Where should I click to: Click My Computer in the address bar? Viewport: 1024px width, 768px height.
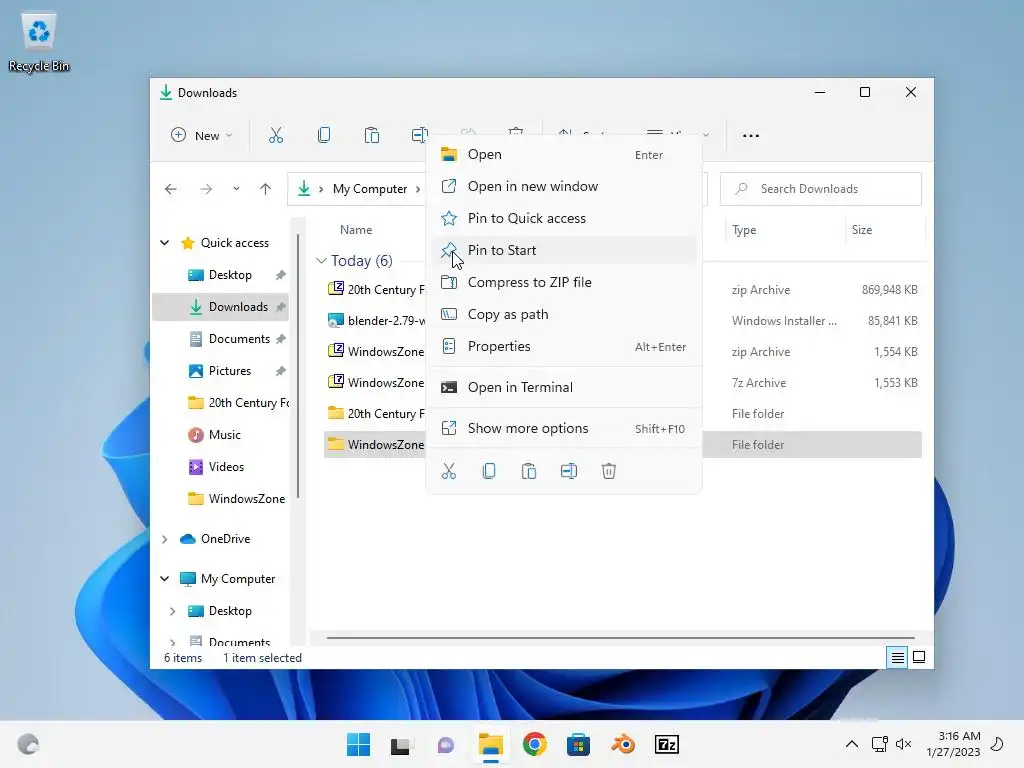tap(370, 189)
